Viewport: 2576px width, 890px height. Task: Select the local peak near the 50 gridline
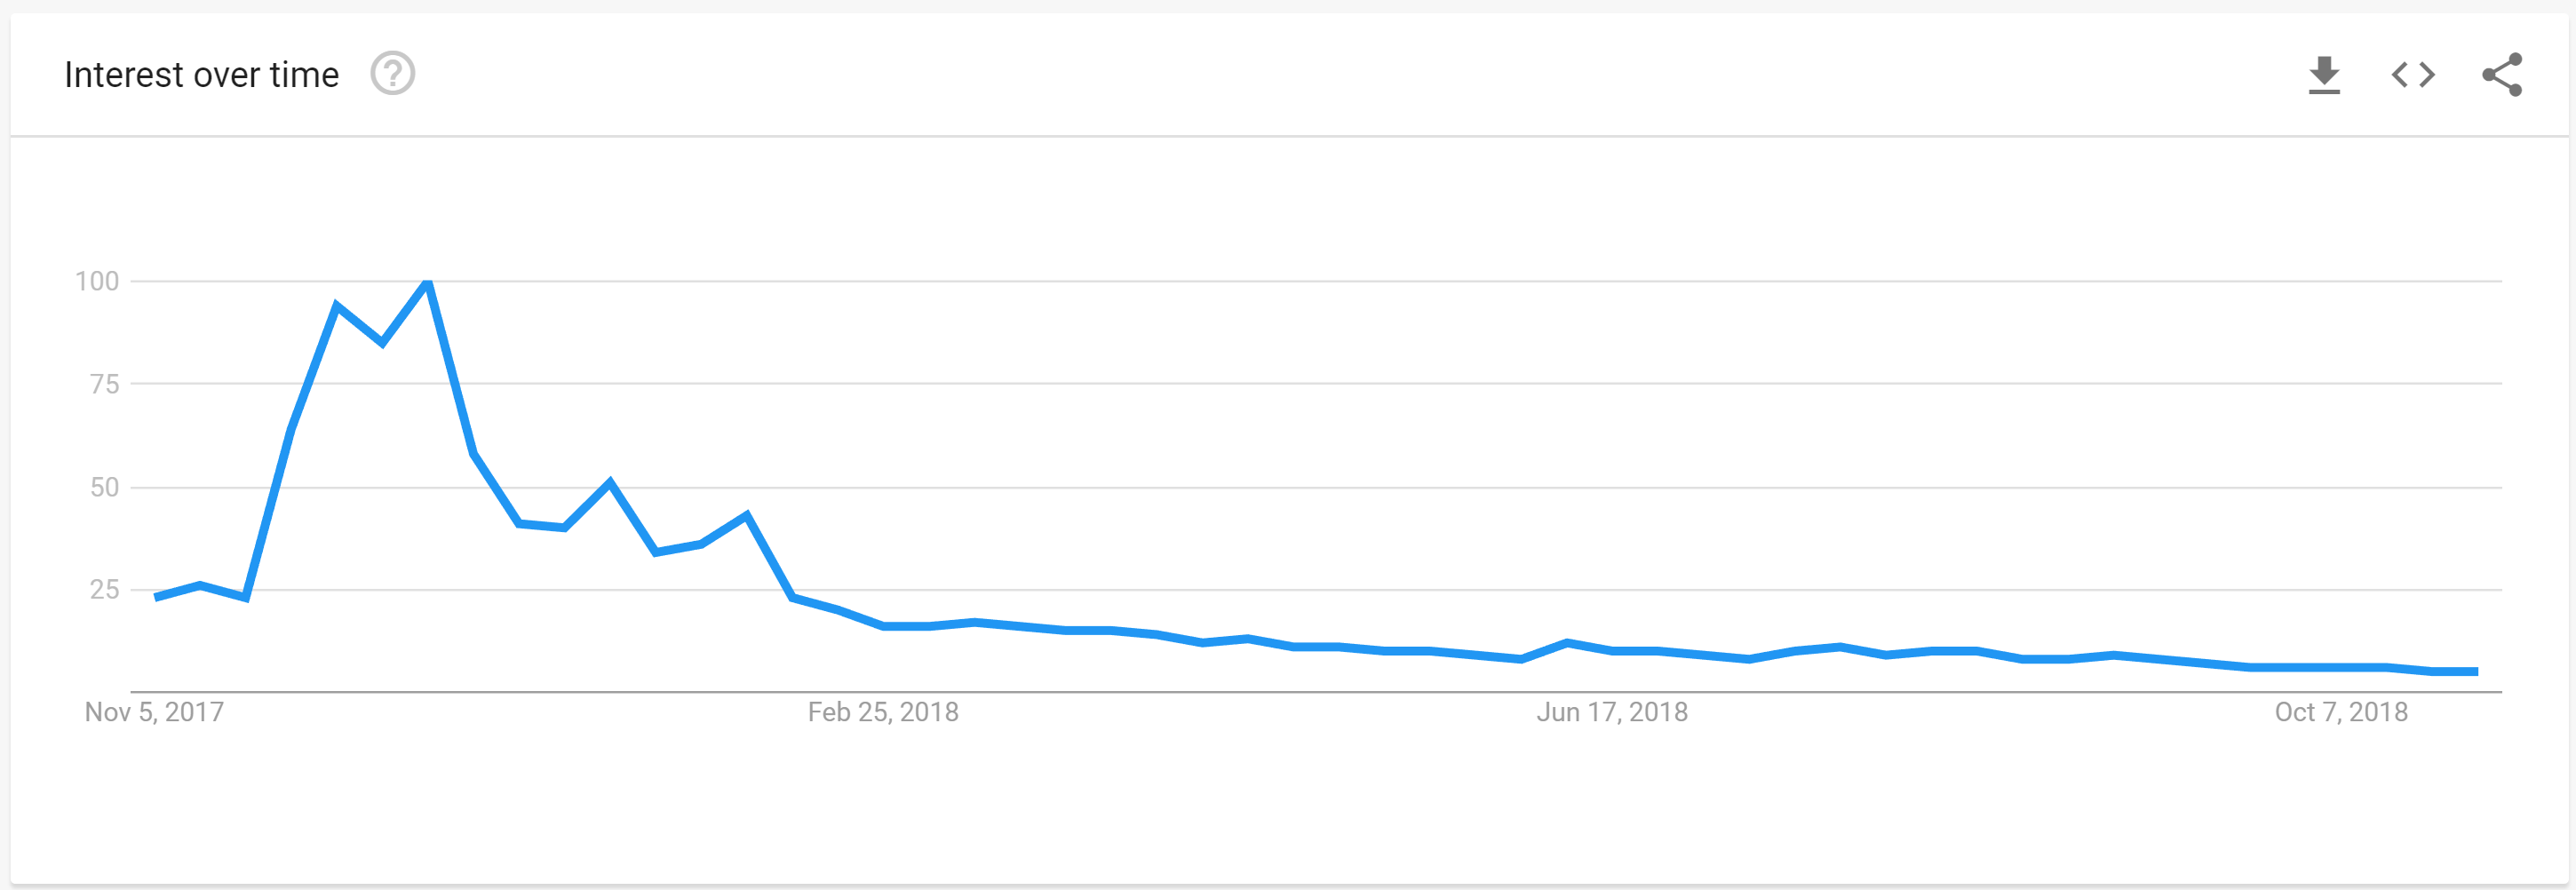610,483
